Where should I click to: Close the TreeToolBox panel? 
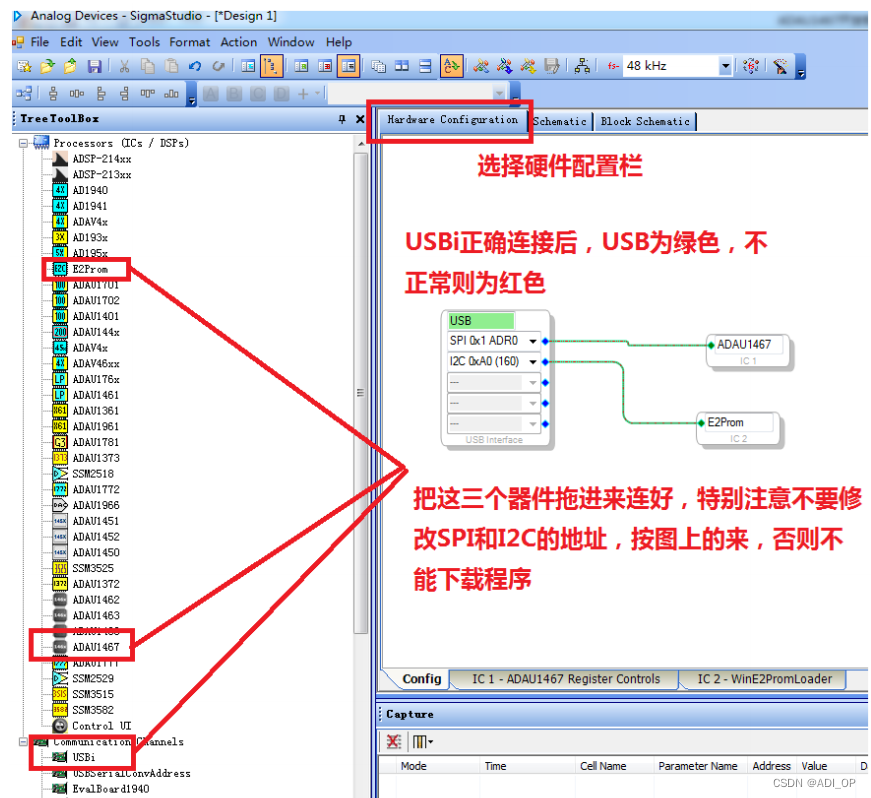[360, 119]
